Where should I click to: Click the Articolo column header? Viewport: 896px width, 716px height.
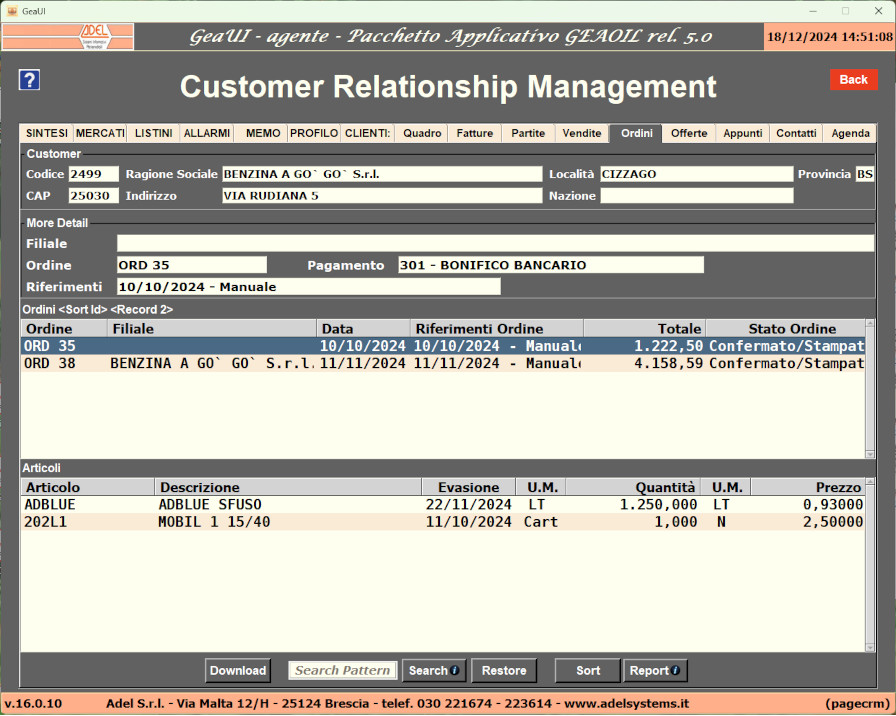(87, 487)
